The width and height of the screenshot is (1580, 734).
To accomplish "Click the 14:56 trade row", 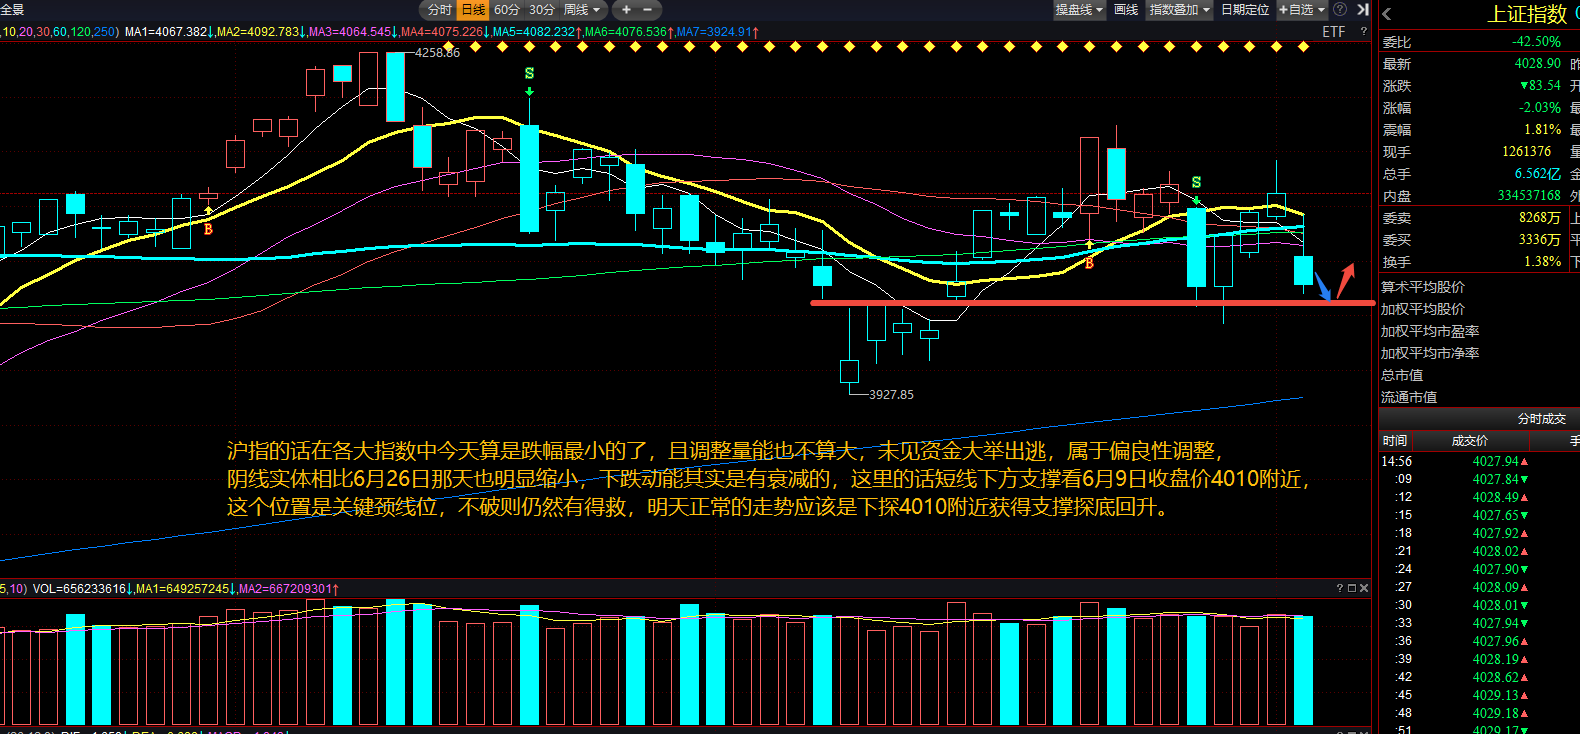I will point(1480,461).
